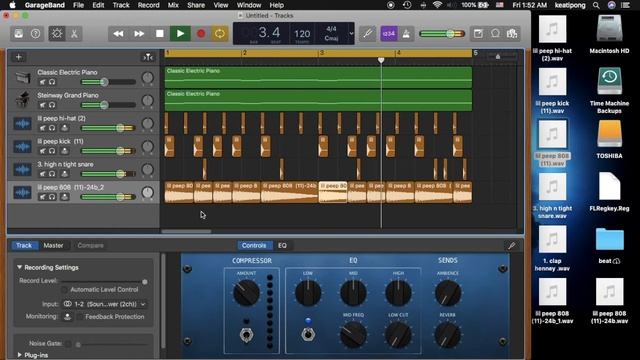Open the Library button in toolbar
This screenshot has width=640, height=360.
tap(19, 33)
